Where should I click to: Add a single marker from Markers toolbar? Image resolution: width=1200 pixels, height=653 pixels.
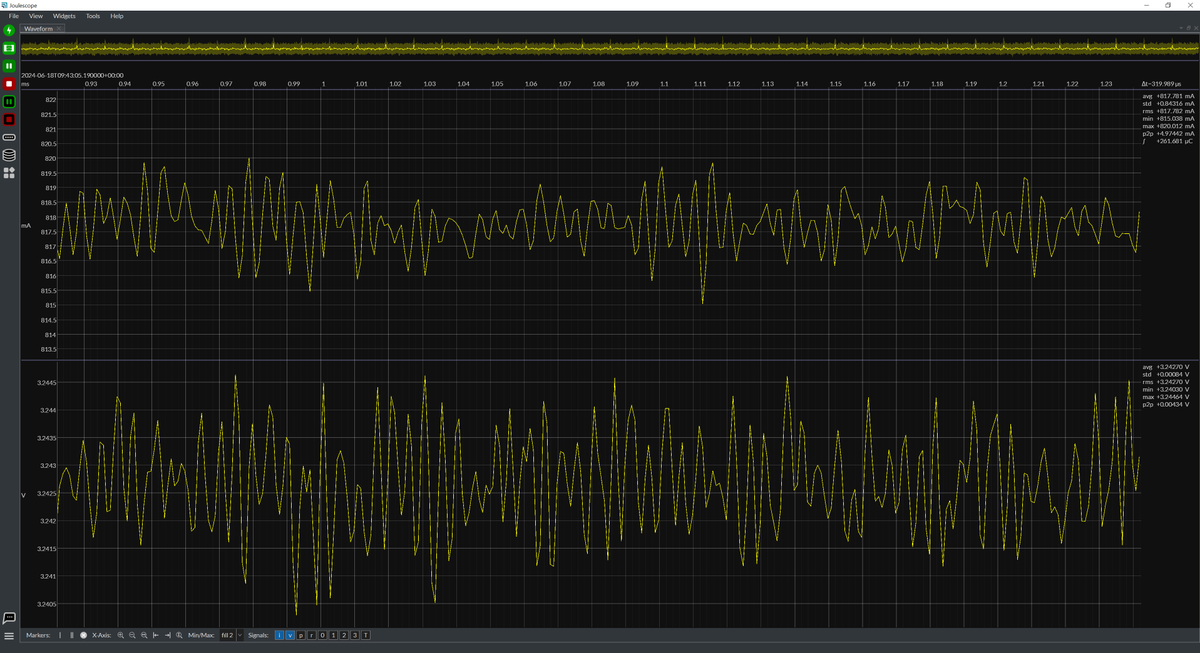pos(60,635)
